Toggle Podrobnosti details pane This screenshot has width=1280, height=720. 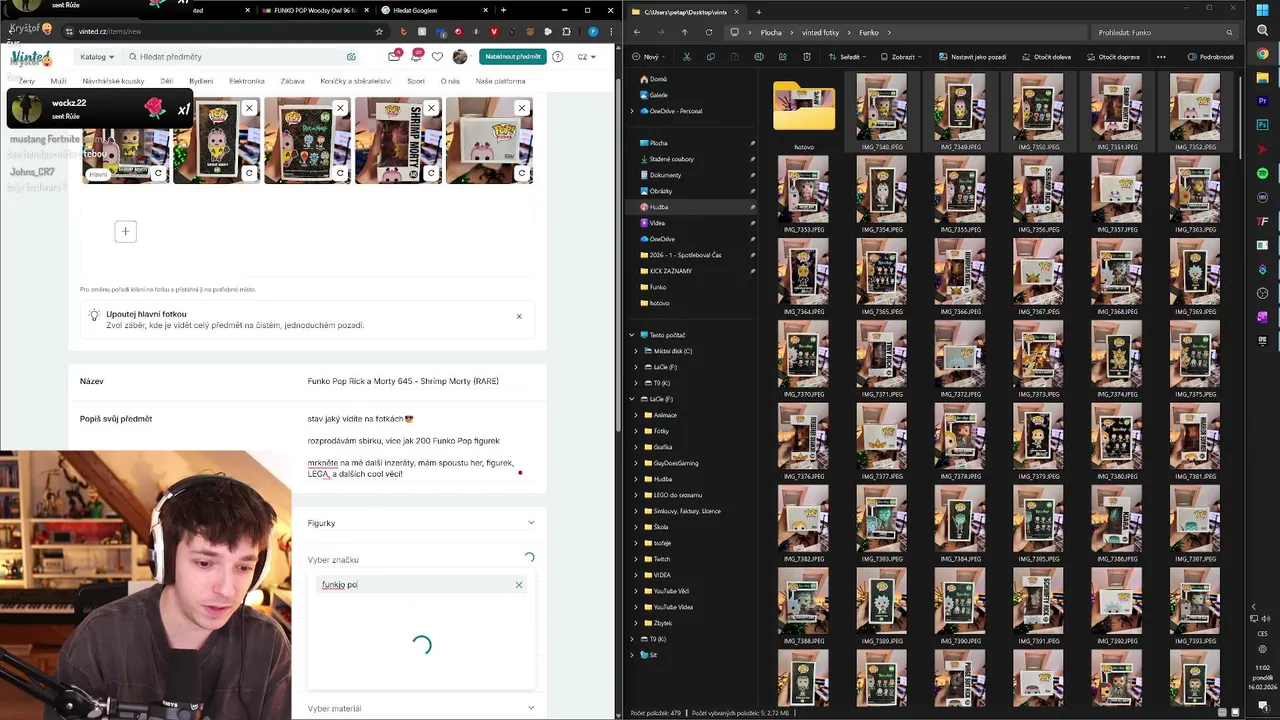point(1210,57)
